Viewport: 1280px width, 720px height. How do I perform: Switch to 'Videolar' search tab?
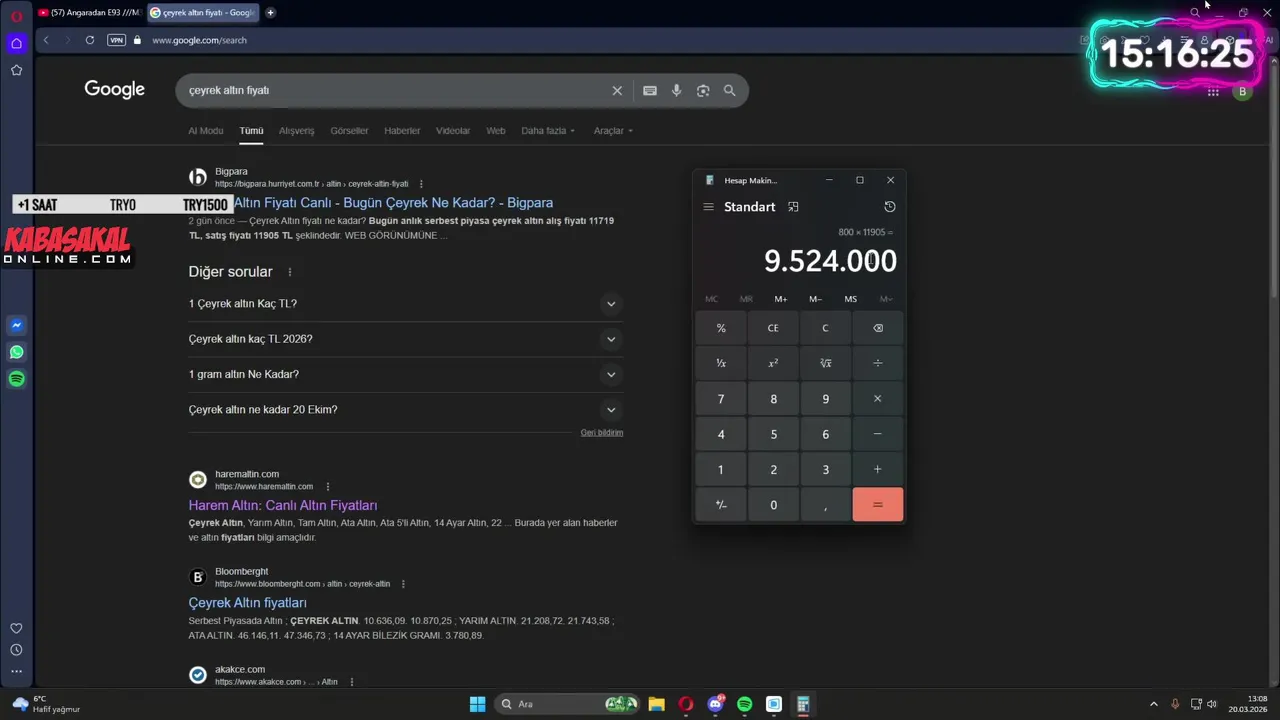[x=453, y=131]
